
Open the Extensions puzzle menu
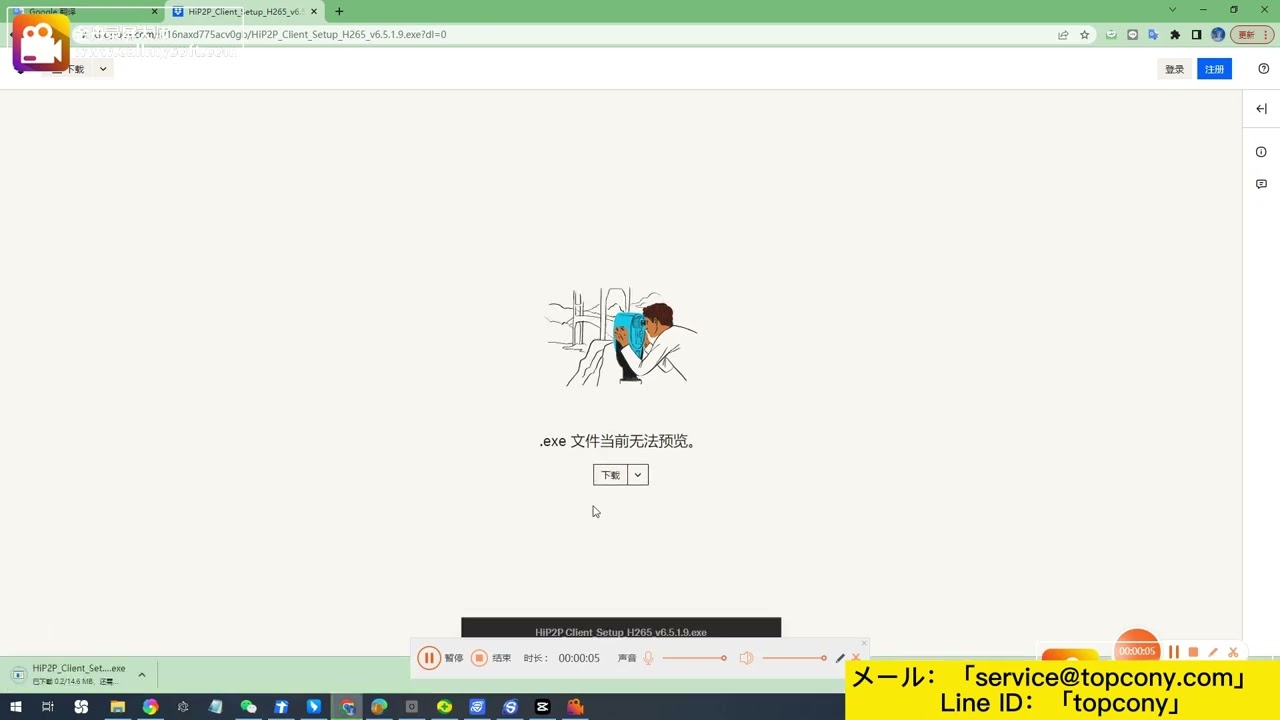(1175, 34)
